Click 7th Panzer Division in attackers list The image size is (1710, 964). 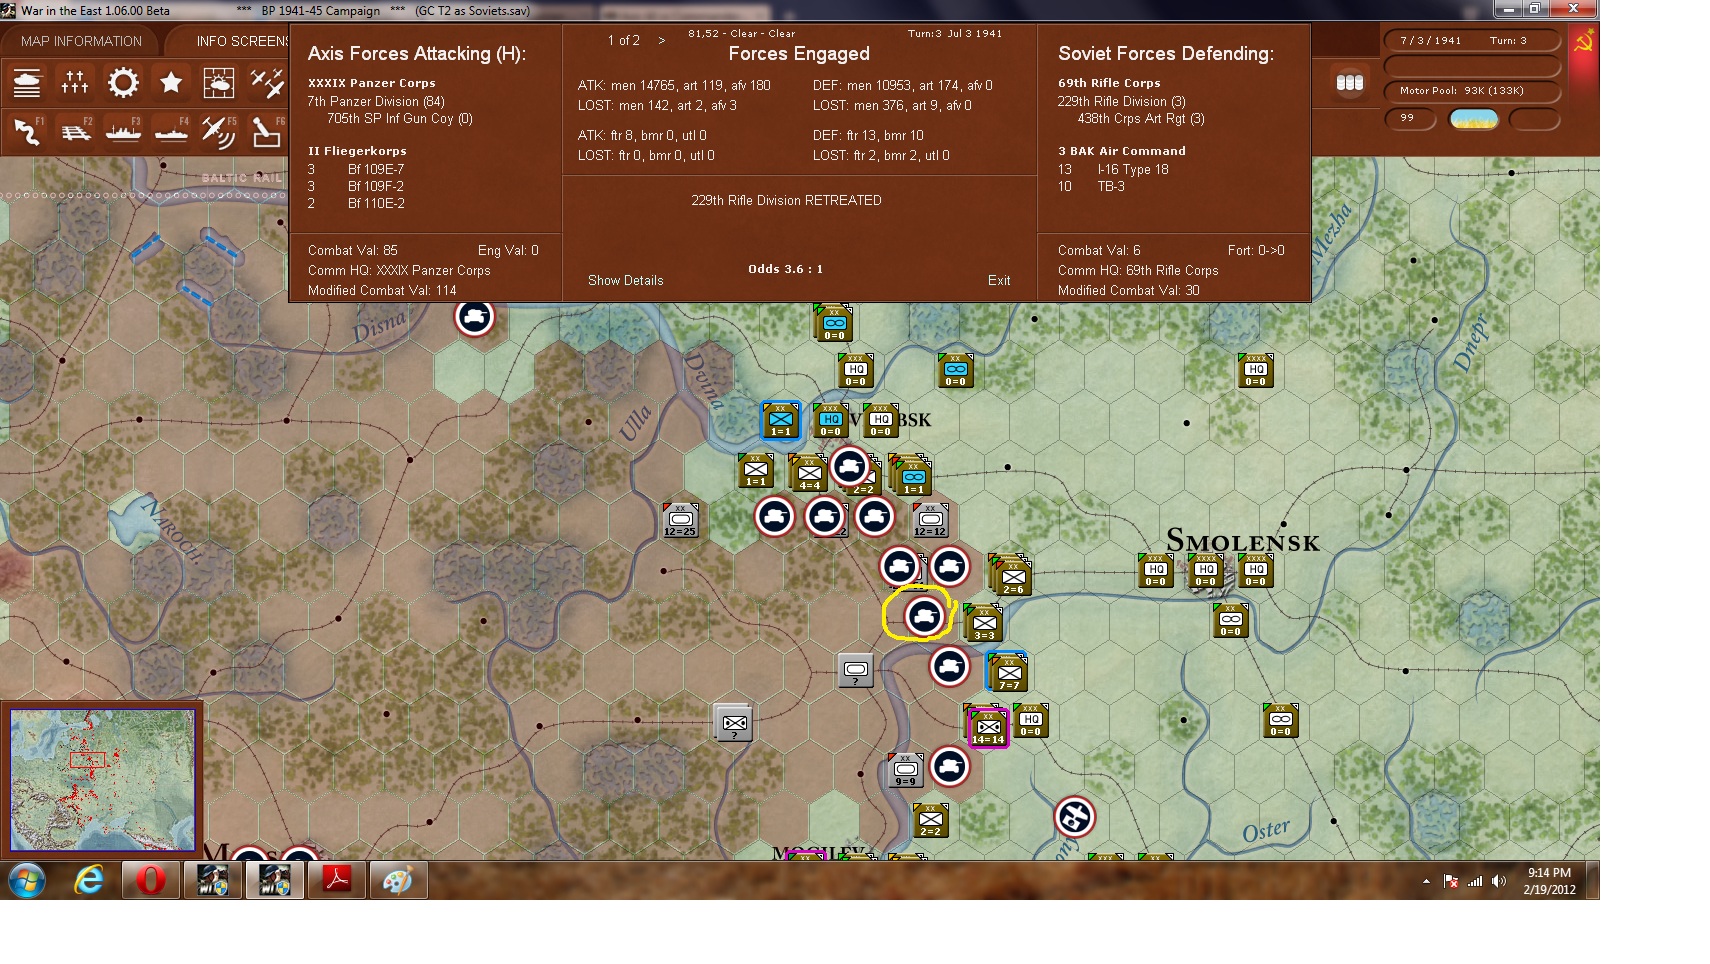(376, 101)
